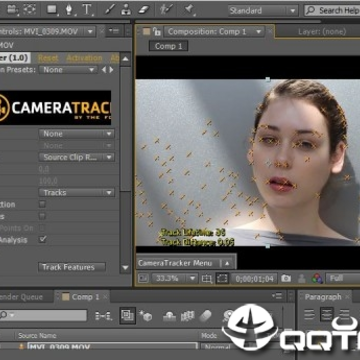Open the Source Clip R... dropdown

(x=77, y=157)
